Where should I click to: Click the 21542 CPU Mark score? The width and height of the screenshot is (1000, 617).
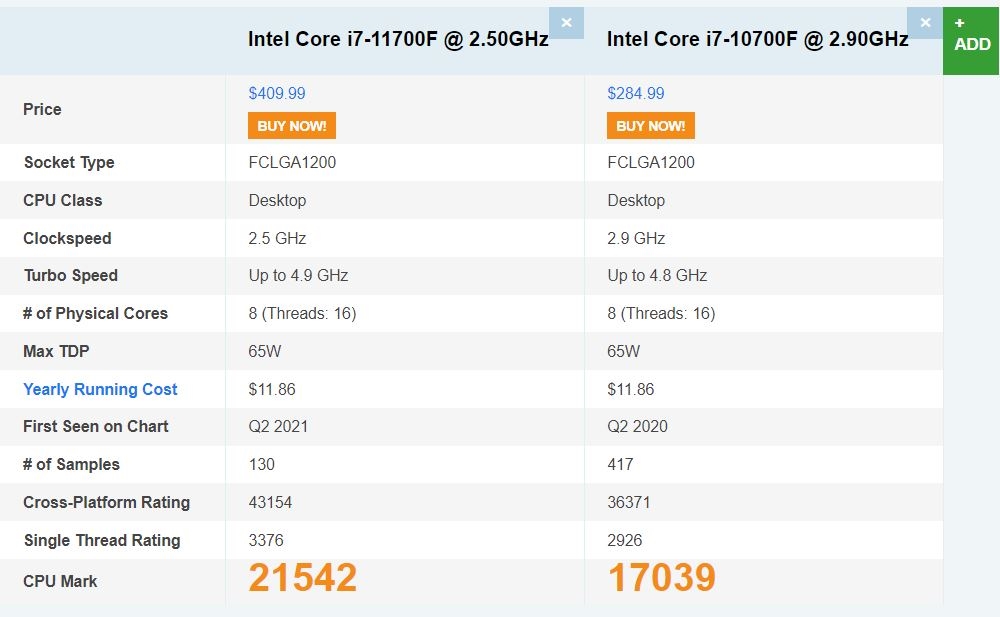click(302, 578)
